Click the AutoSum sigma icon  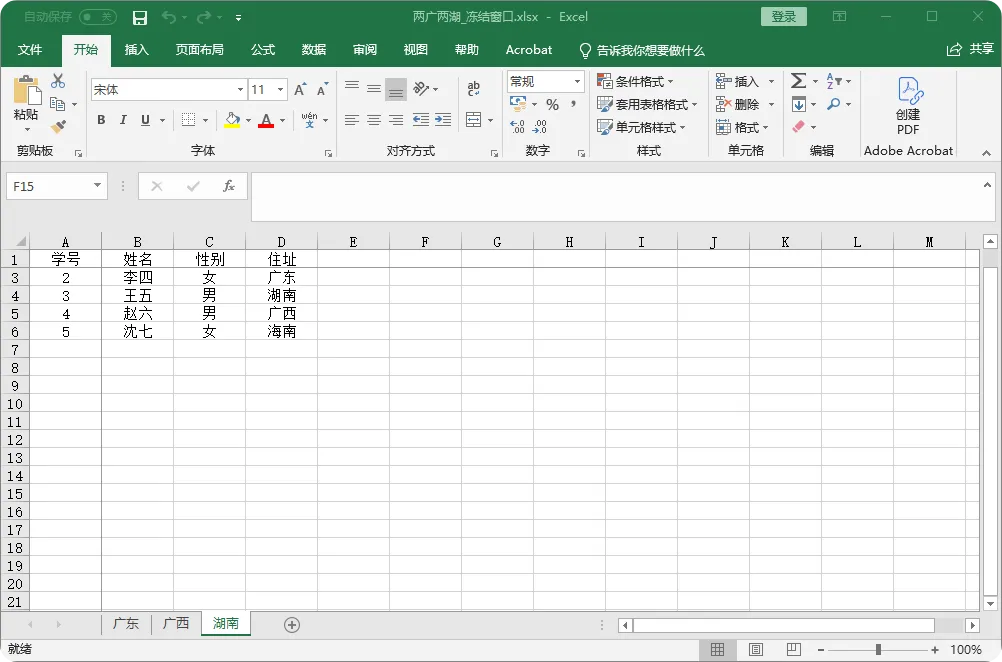[798, 81]
